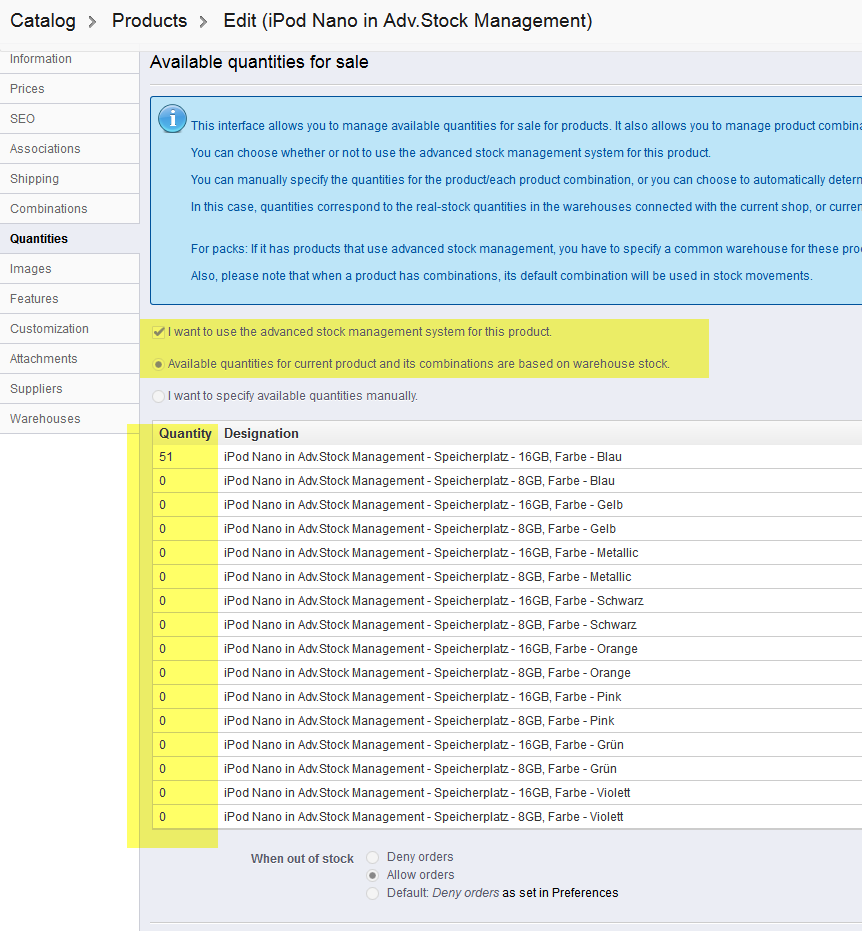Image resolution: width=862 pixels, height=931 pixels.
Task: Switch to the SEO tab
Action: [x=69, y=119]
